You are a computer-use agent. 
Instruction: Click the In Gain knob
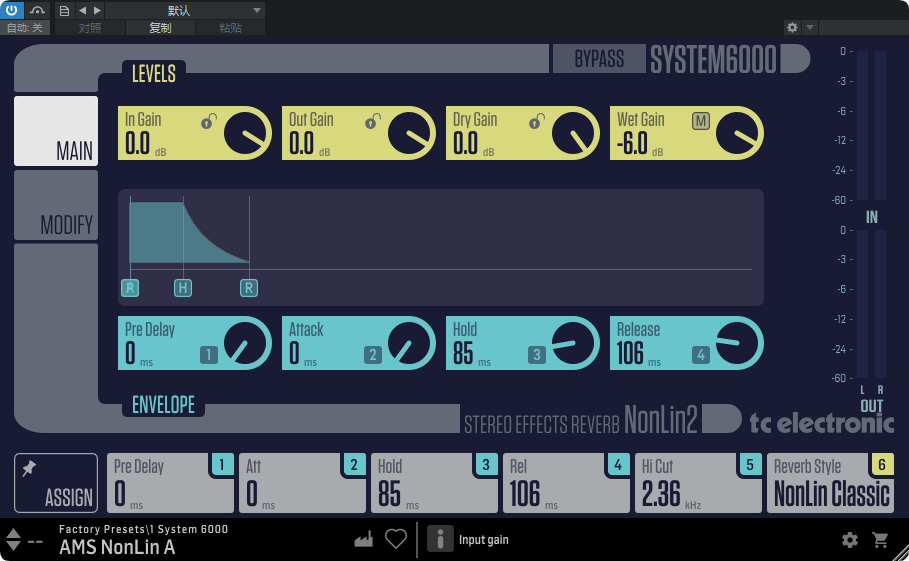pyautogui.click(x=245, y=133)
